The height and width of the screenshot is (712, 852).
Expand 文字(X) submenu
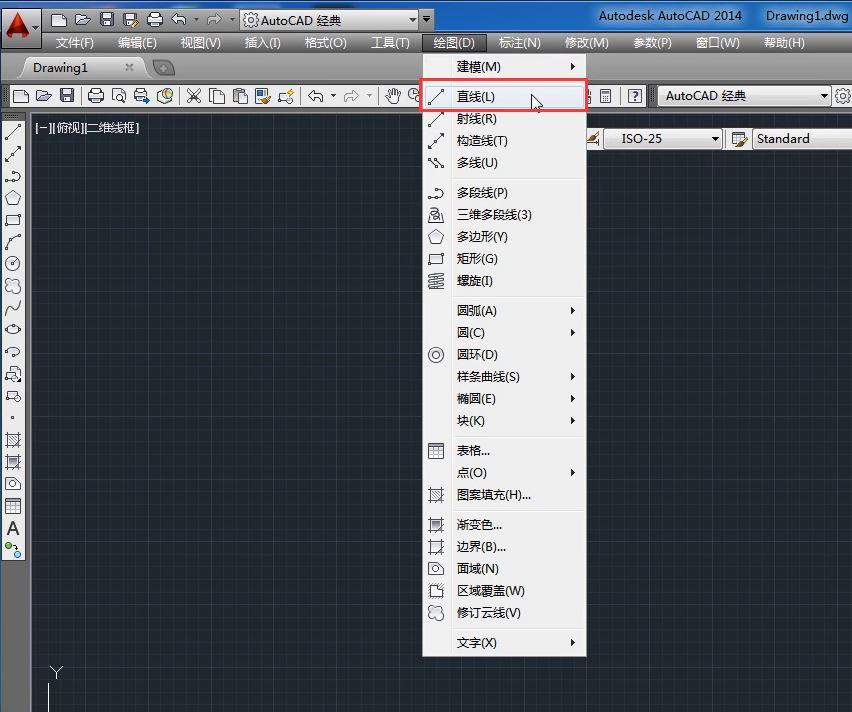coord(504,643)
